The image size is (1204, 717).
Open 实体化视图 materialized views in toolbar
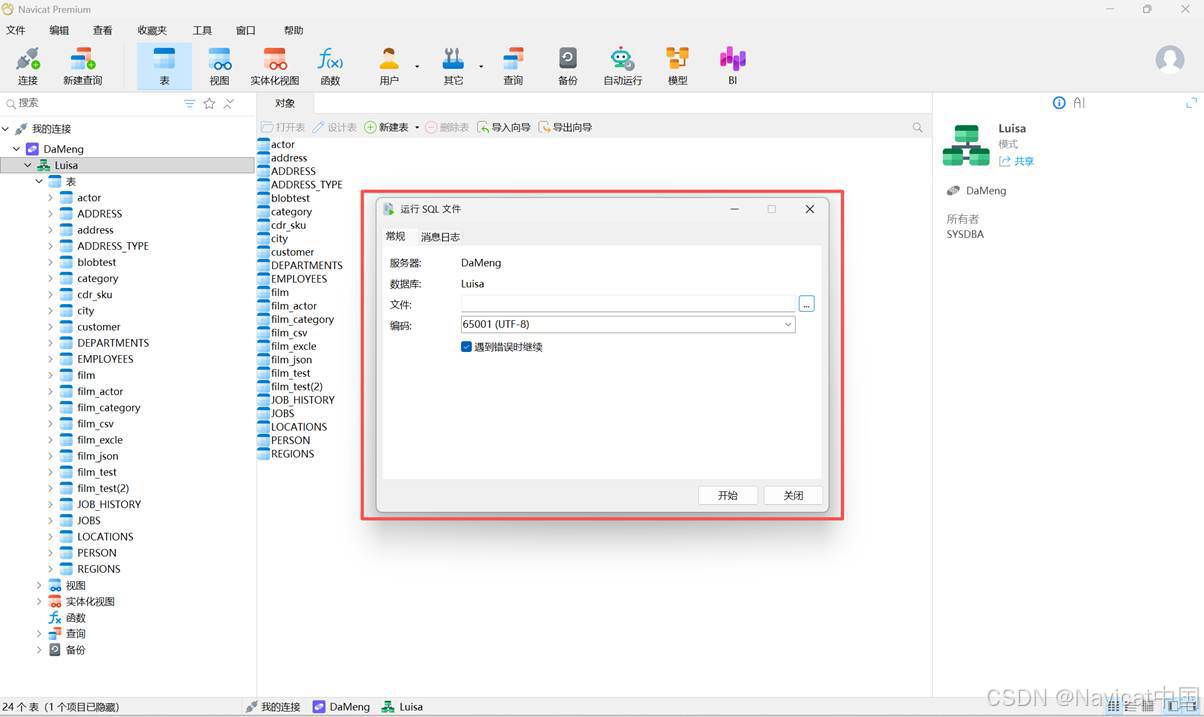click(275, 66)
